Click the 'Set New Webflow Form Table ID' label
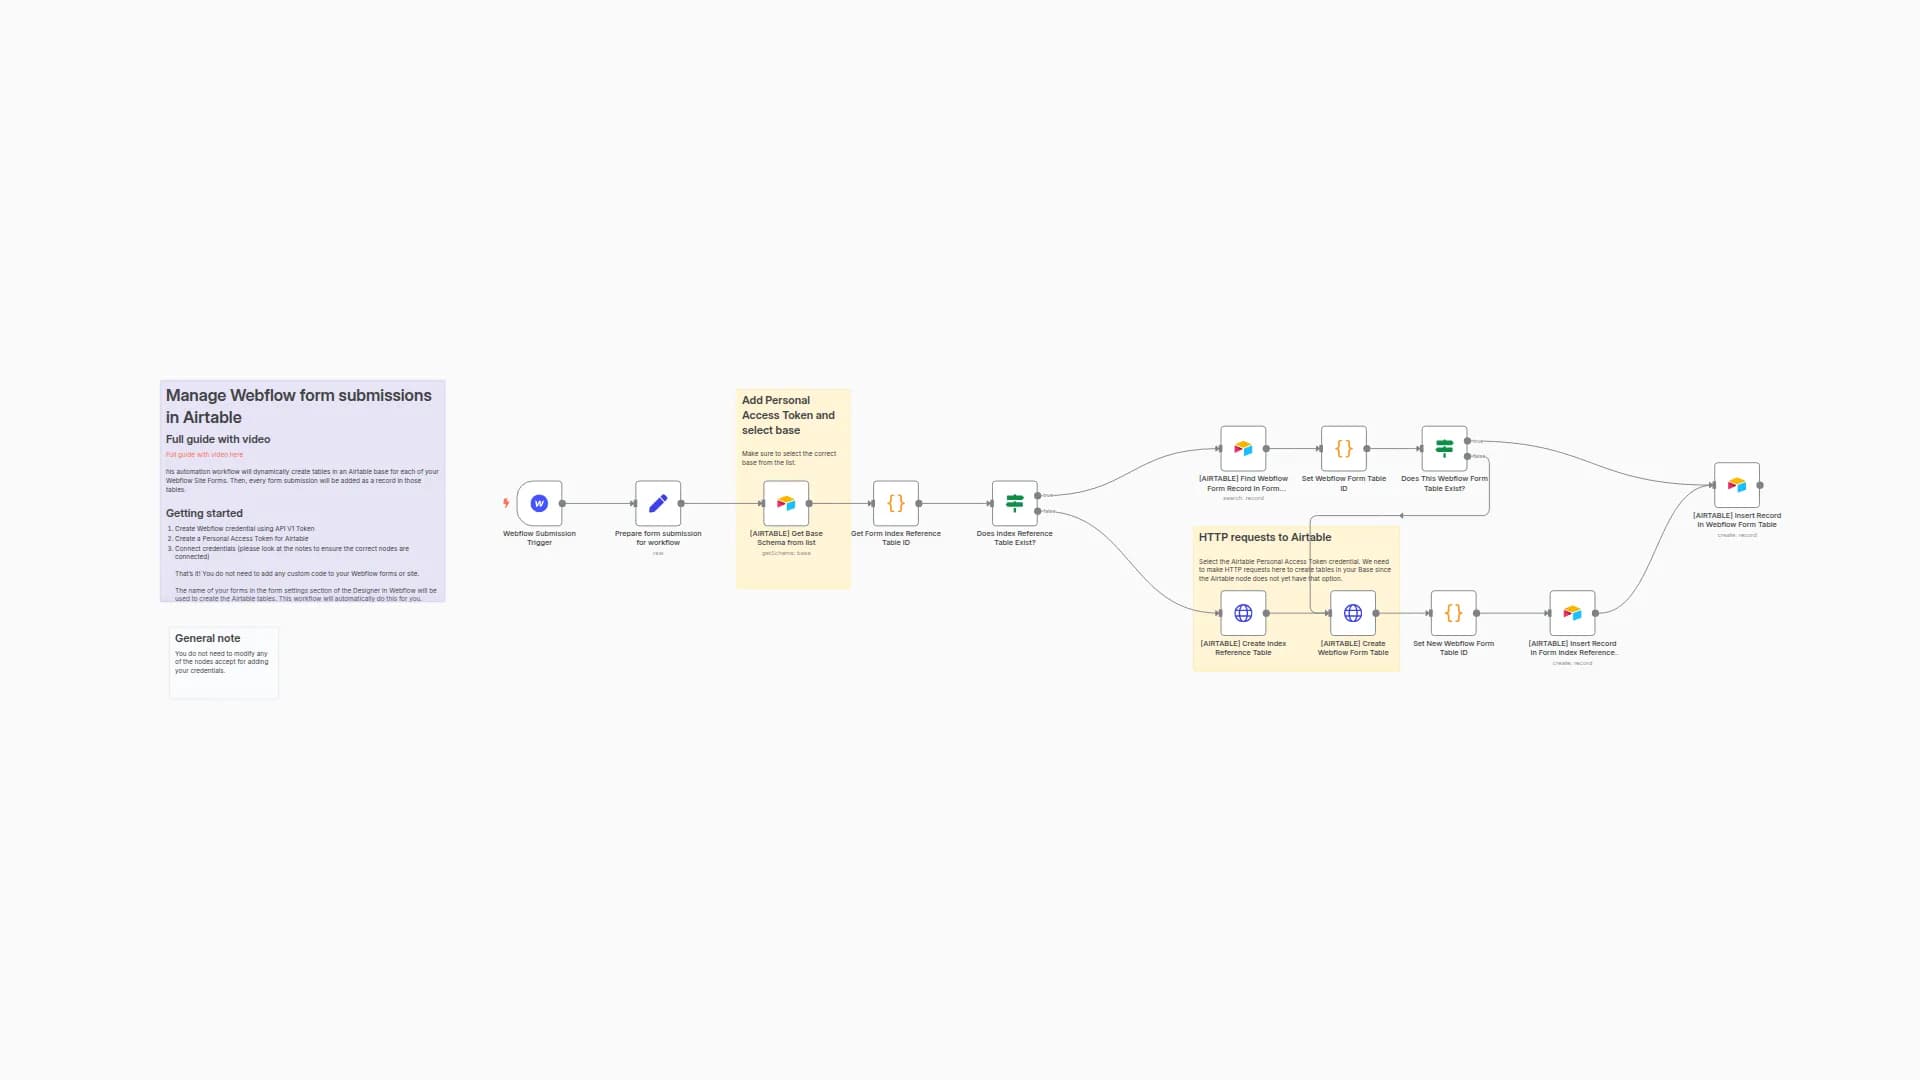This screenshot has width=1920, height=1080. coord(1454,648)
